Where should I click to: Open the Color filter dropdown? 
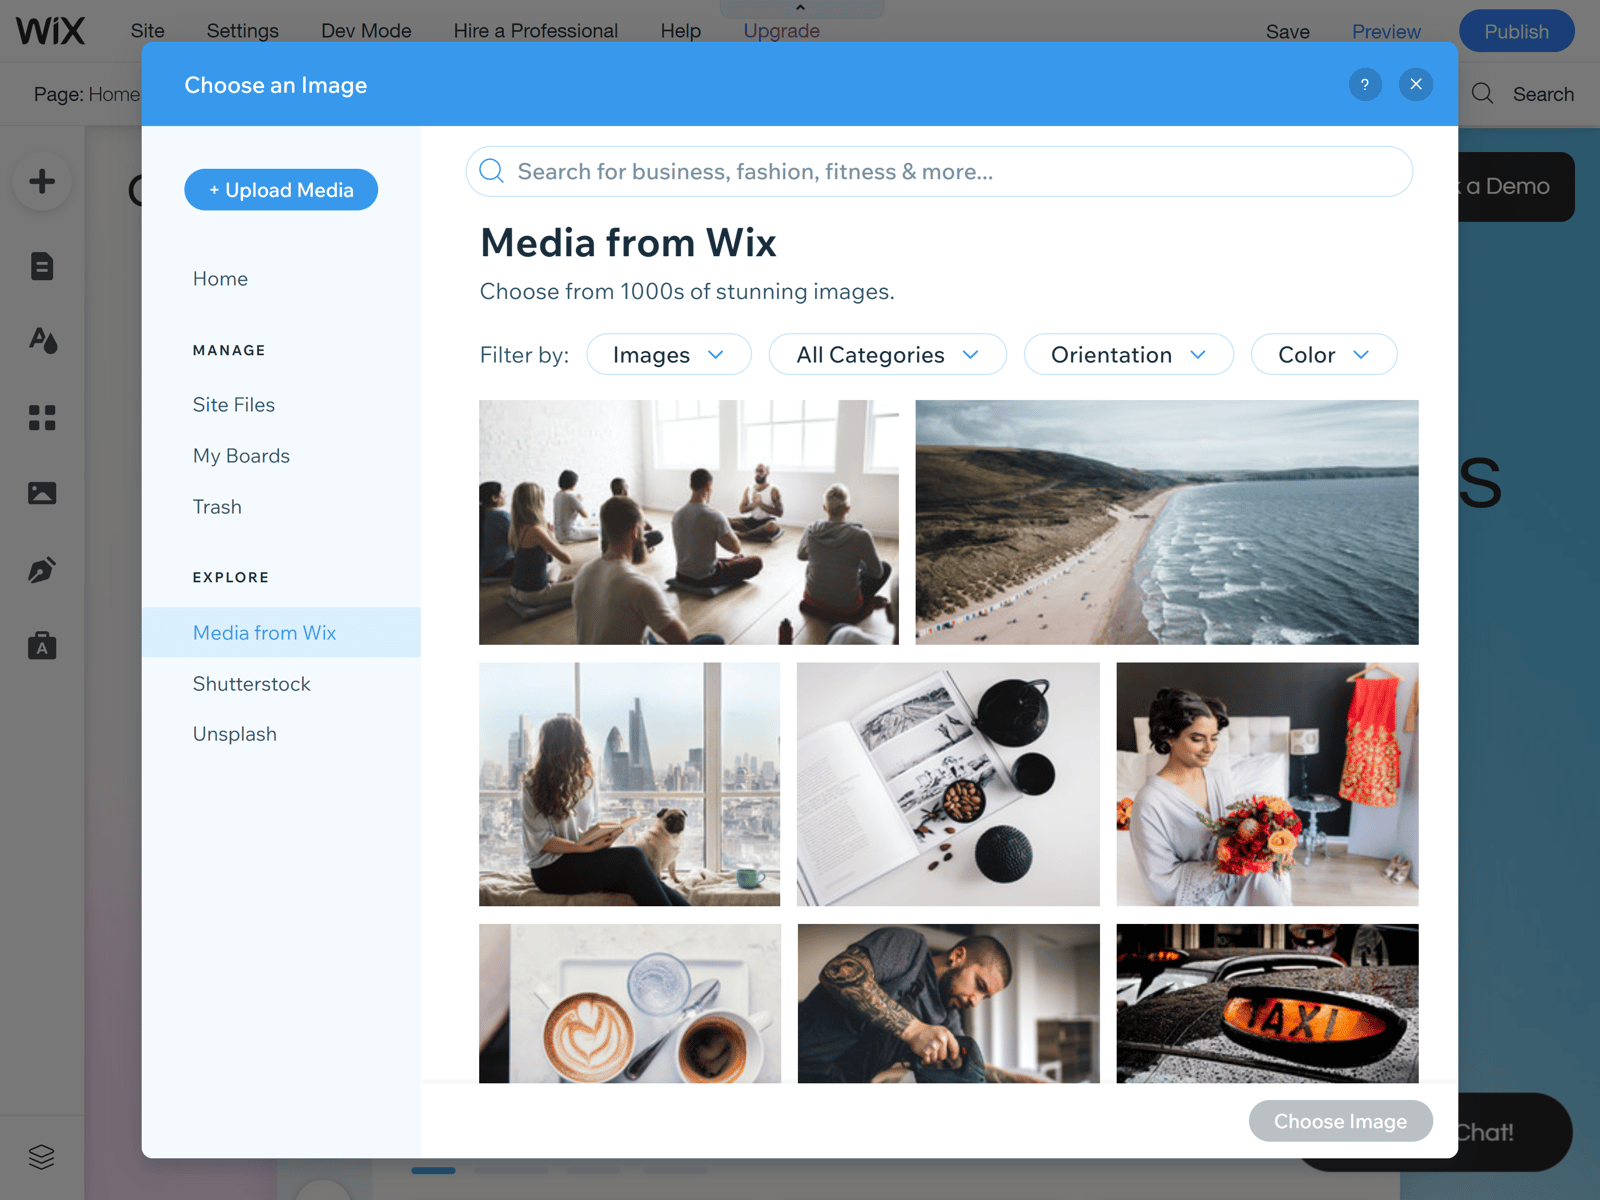(1324, 355)
